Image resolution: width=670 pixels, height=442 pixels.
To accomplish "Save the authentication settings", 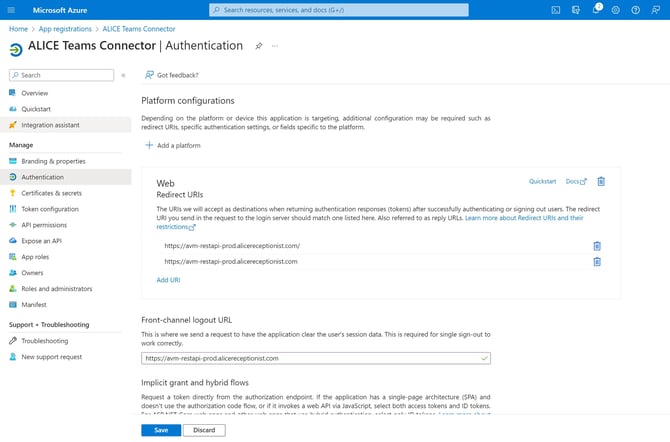I will coord(161,430).
